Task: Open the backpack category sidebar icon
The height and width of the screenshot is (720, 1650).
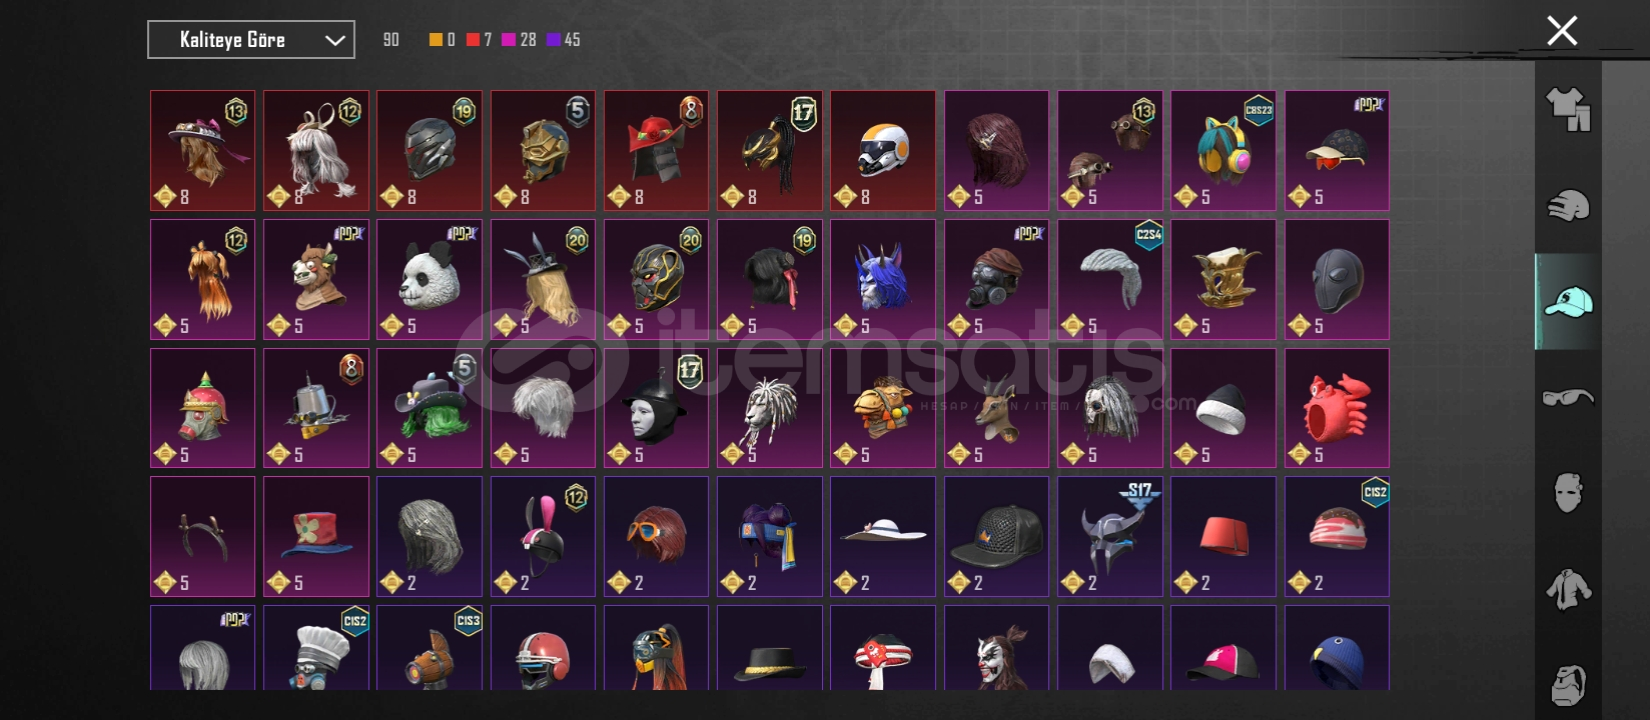Action: click(x=1567, y=684)
